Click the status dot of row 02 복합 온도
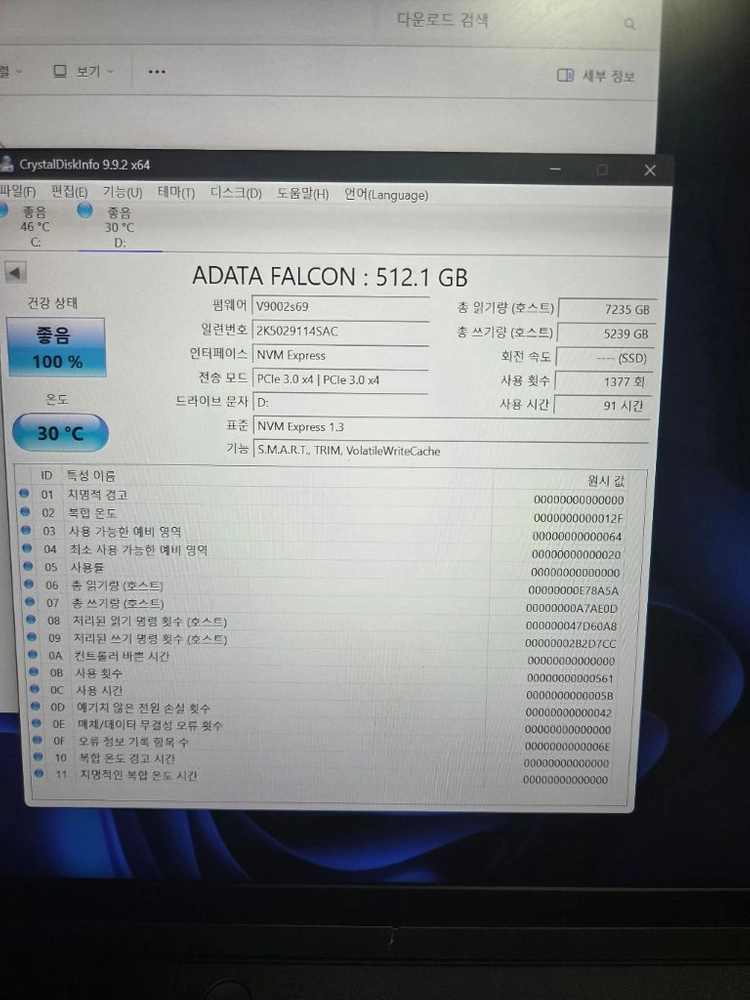Viewport: 750px width, 1000px height. coord(26,511)
